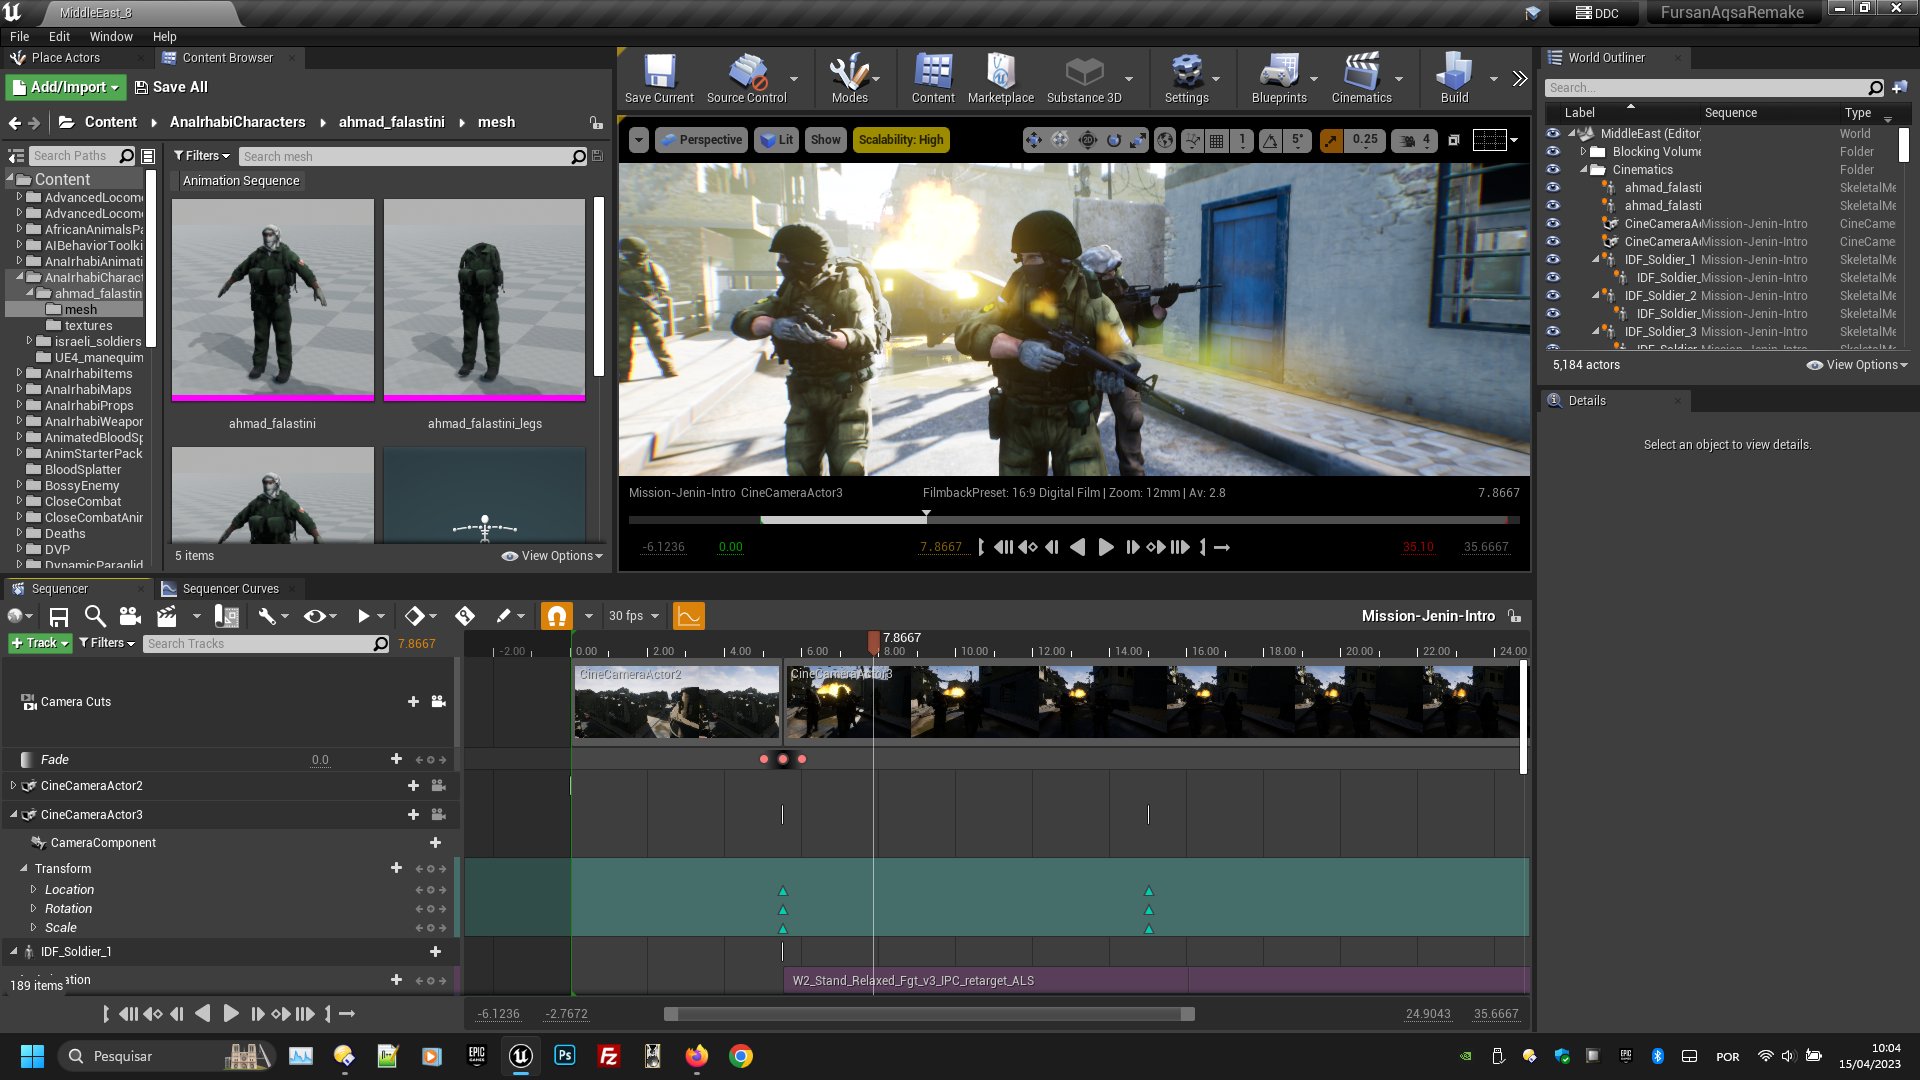Screen dimensions: 1920x1080
Task: Click the viewport playback scrubber bar
Action: click(x=1074, y=520)
